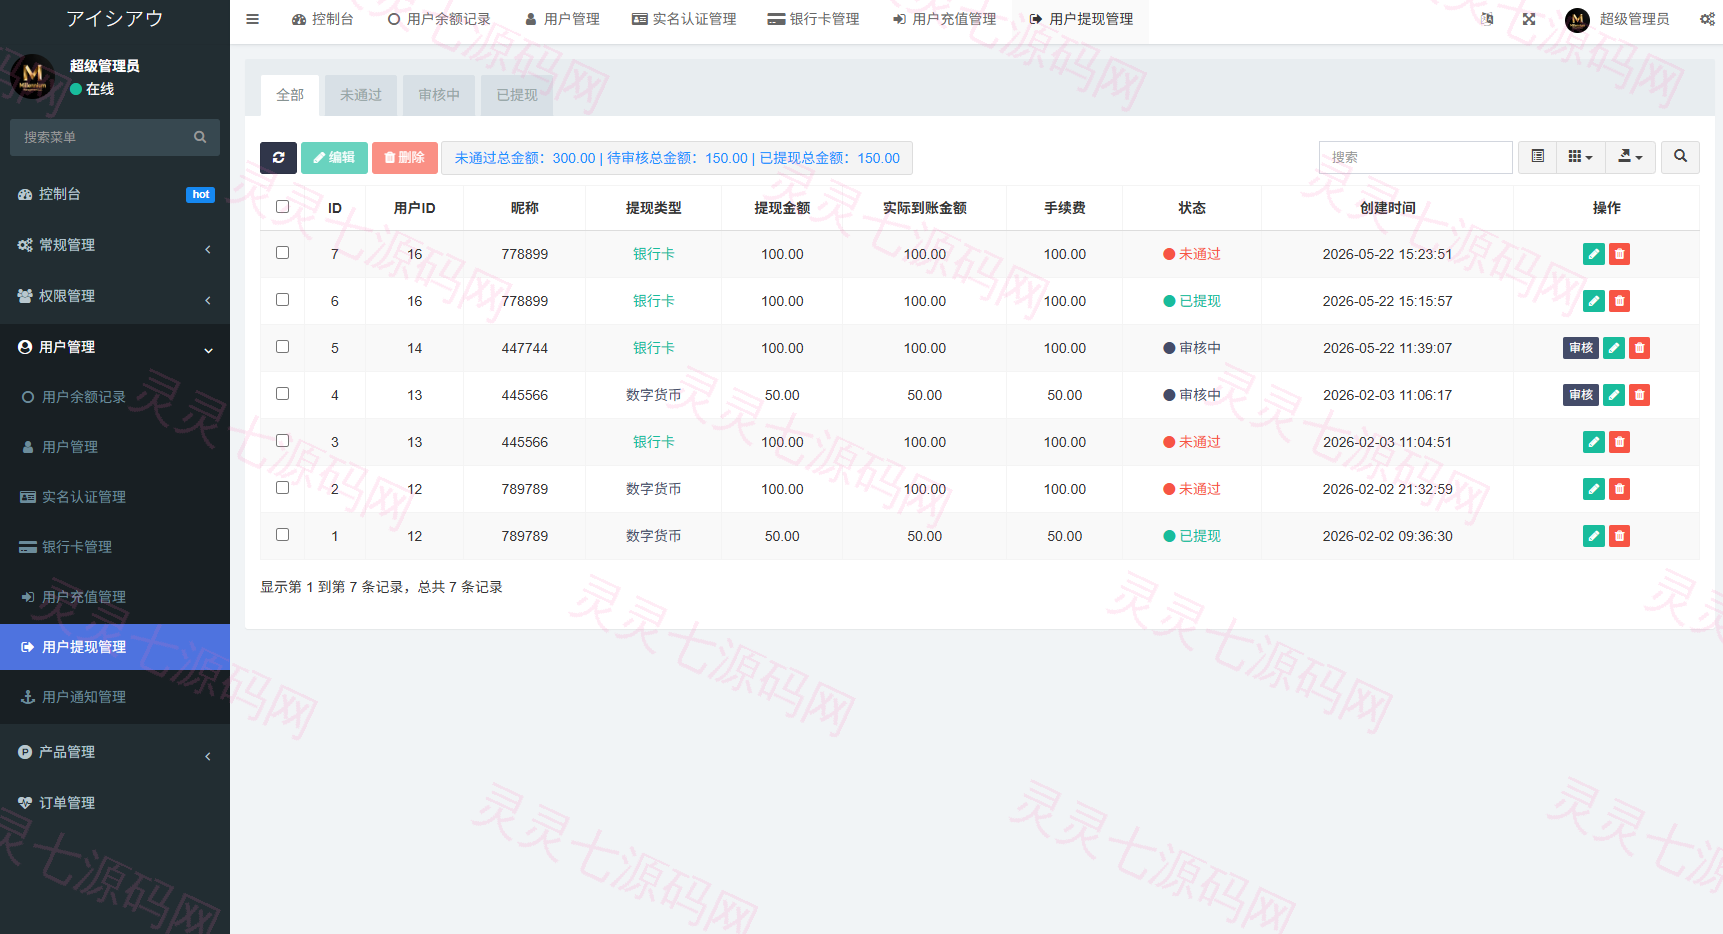Click the 搜索菜单 sidebar search field

pos(115,137)
